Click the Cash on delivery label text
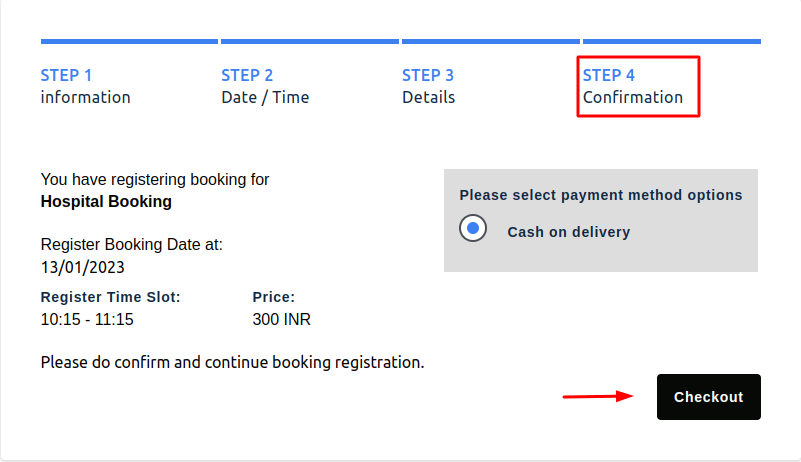801x462 pixels. [x=569, y=232]
